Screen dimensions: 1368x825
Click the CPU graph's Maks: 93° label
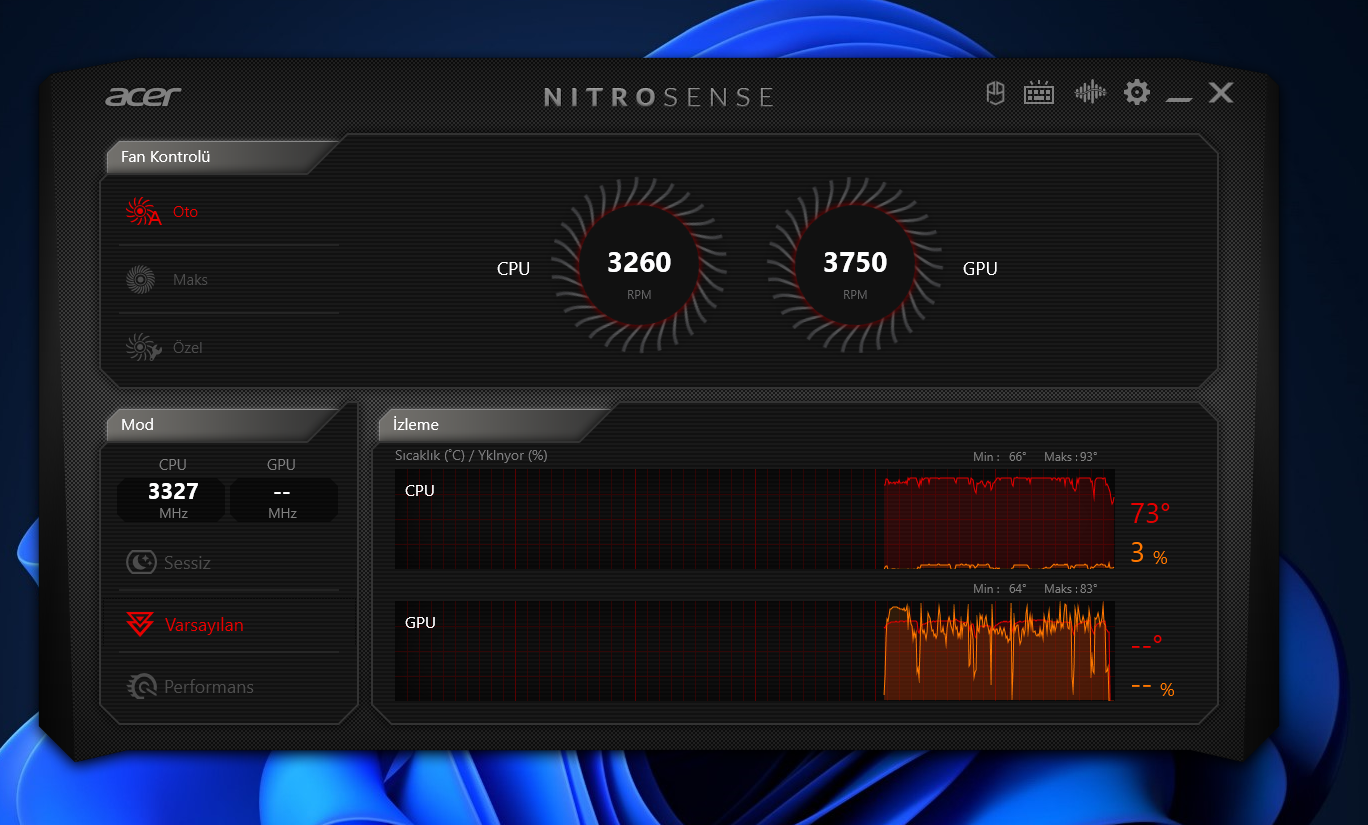click(1071, 457)
